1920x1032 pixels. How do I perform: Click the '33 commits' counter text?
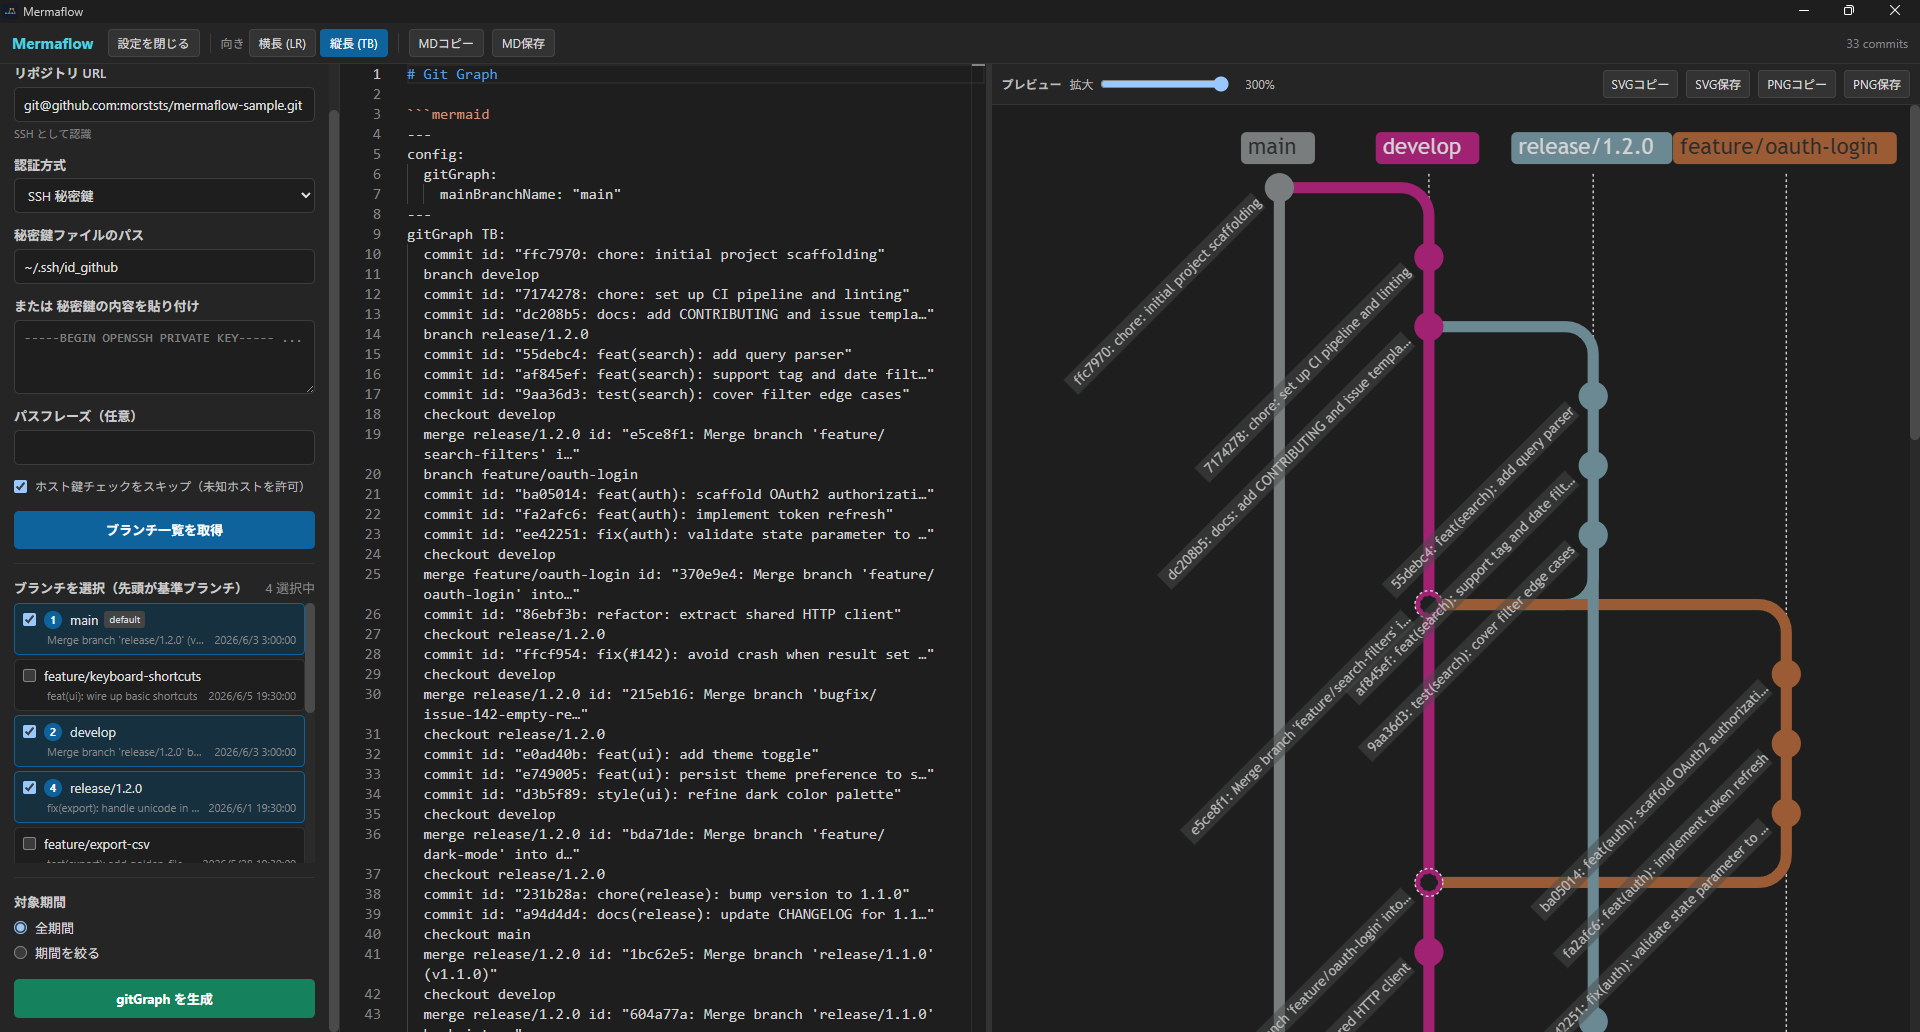tap(1877, 44)
